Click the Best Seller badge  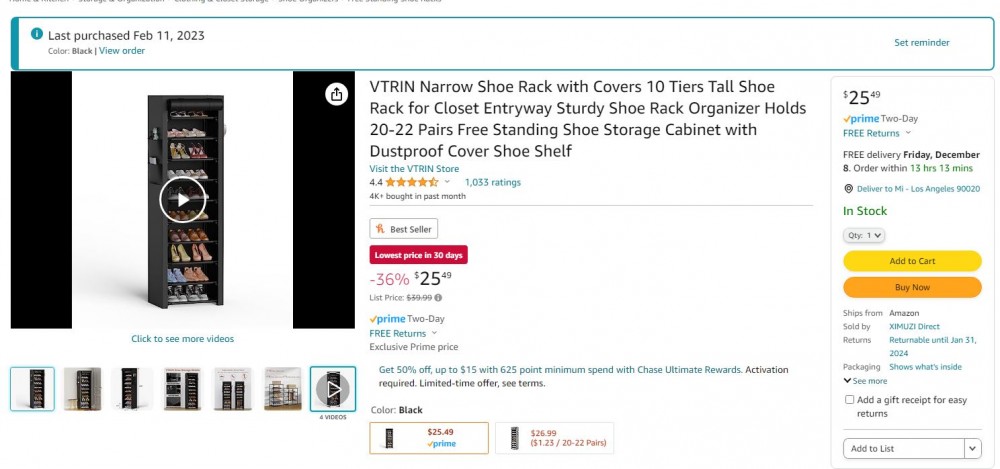tap(403, 229)
